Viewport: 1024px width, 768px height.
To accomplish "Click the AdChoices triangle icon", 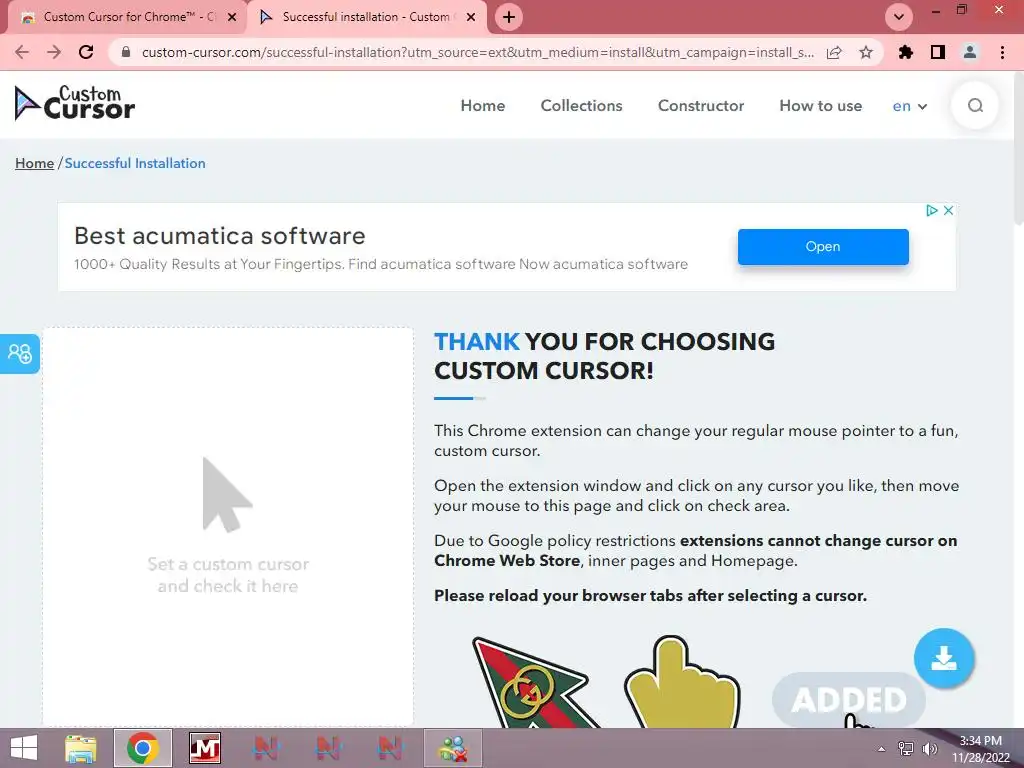I will pyautogui.click(x=932, y=210).
